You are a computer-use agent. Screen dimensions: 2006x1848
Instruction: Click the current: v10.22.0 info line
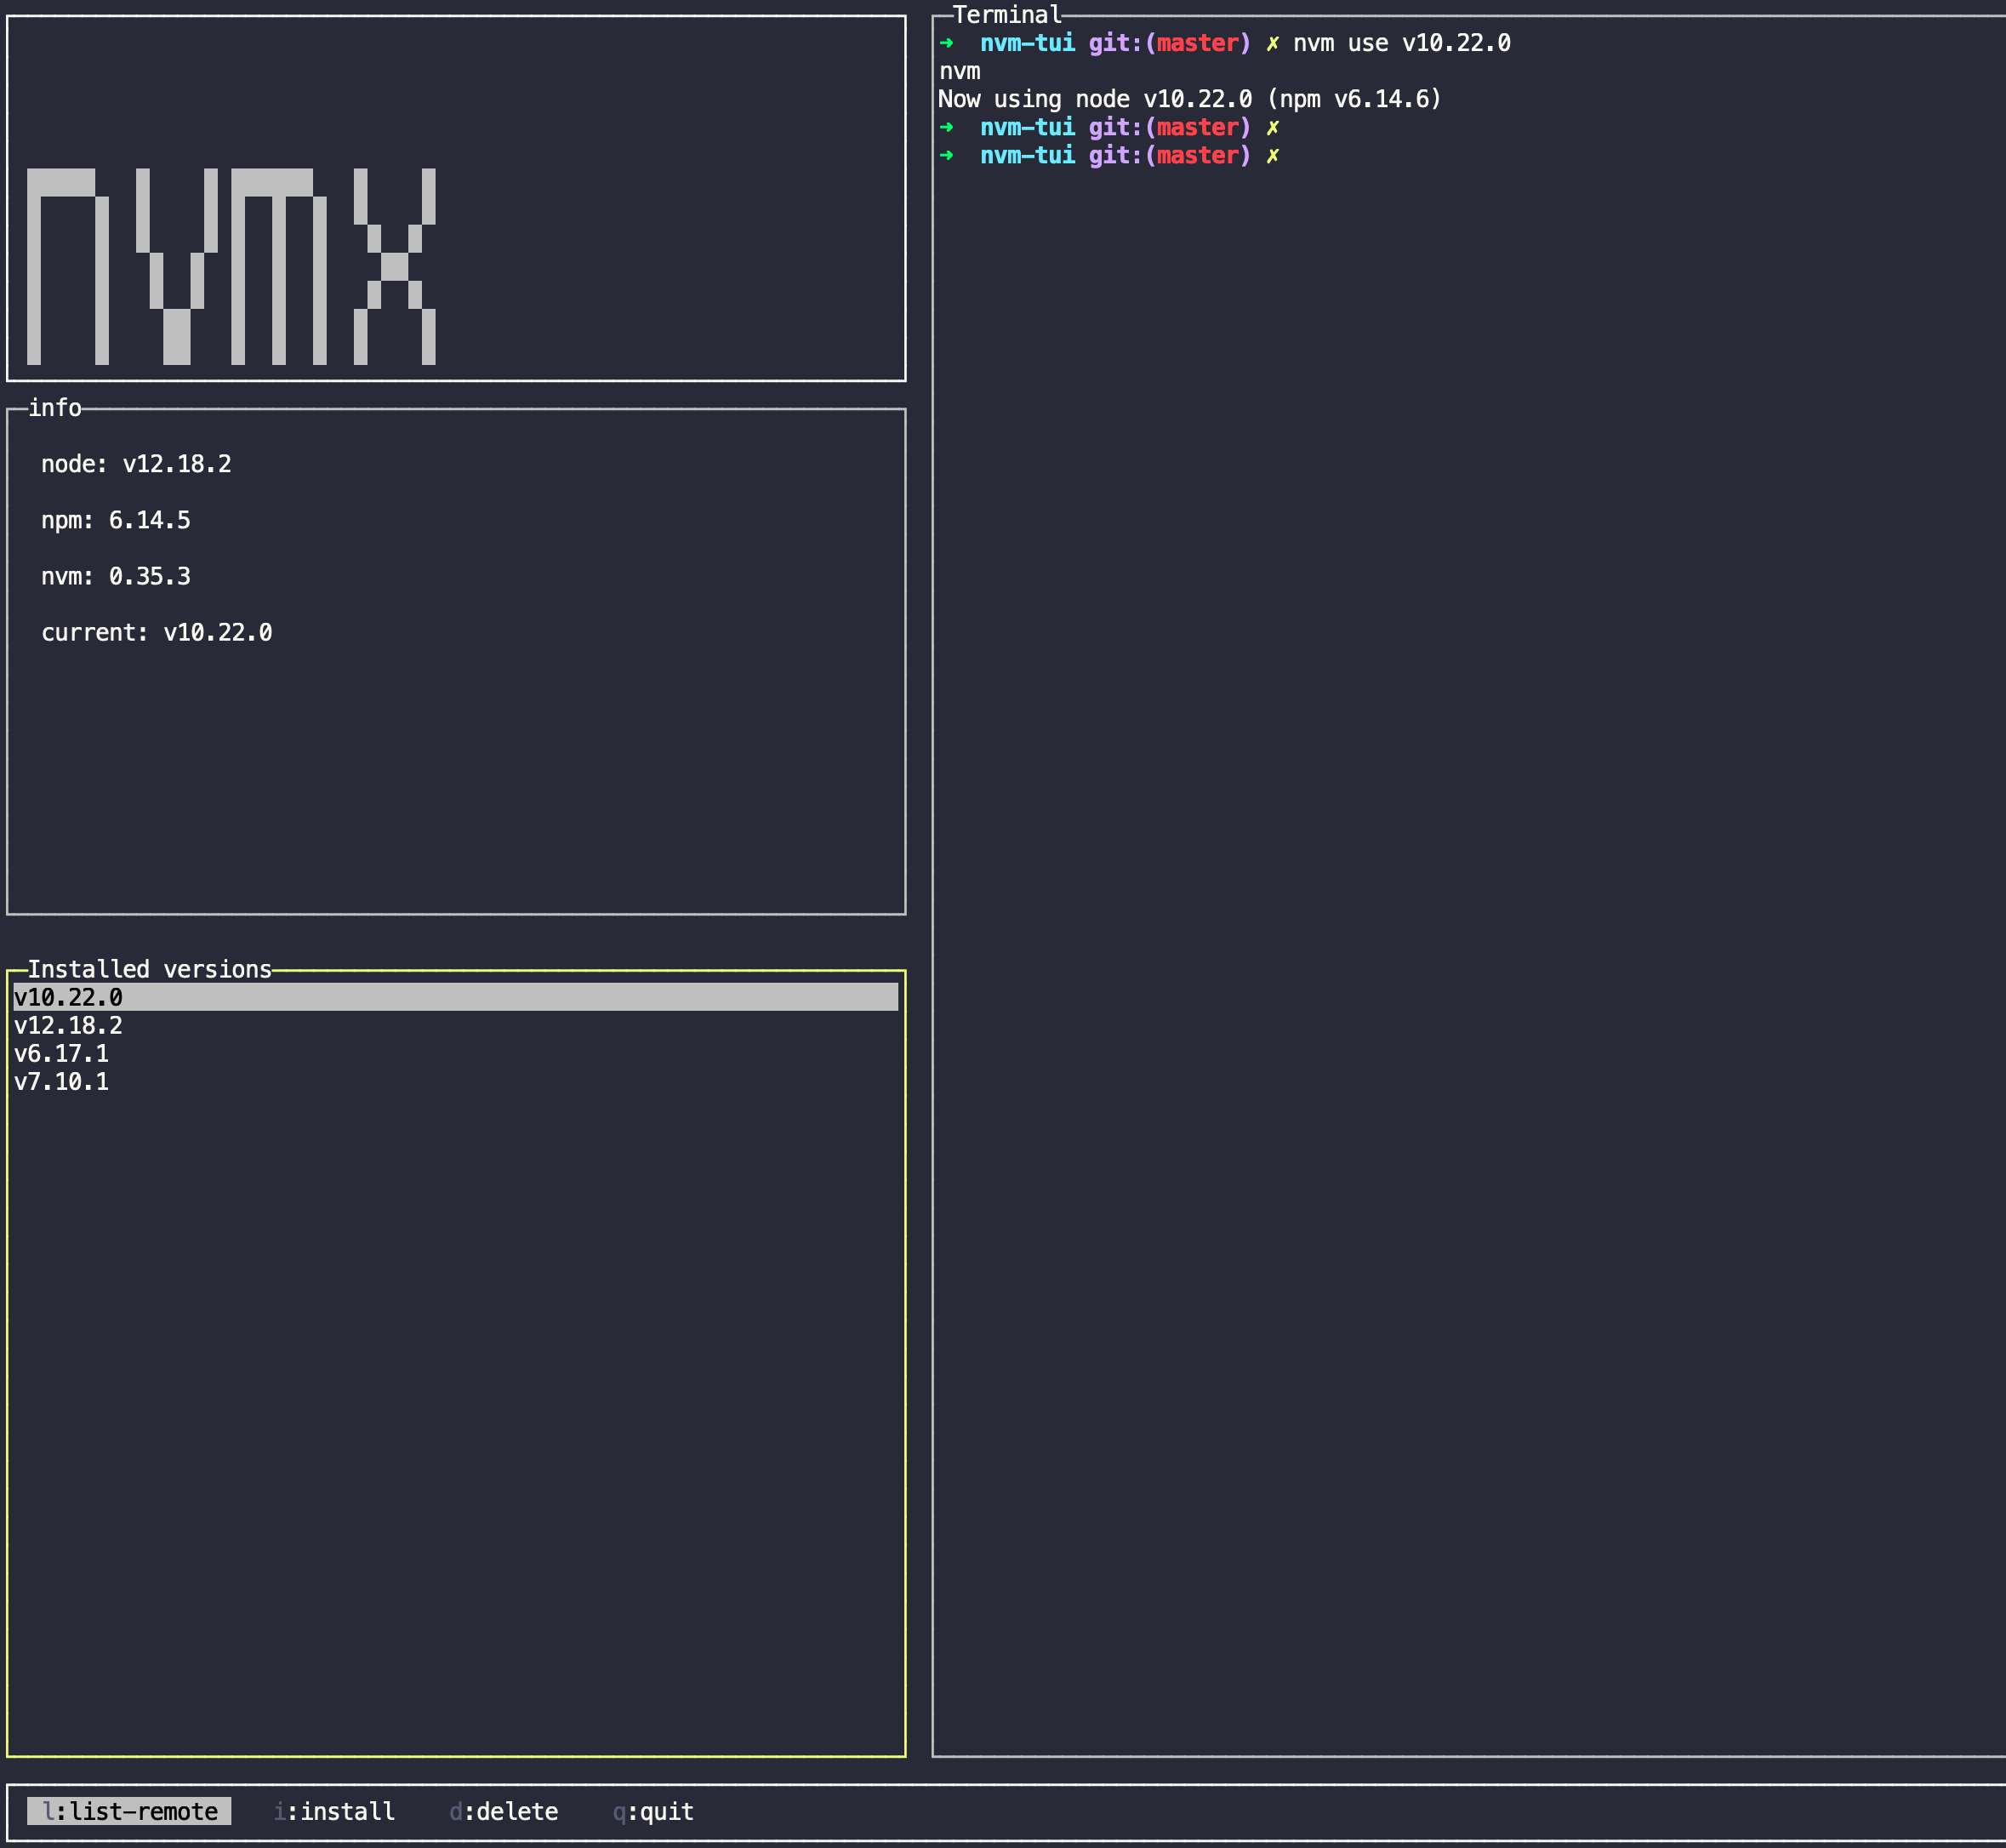click(156, 632)
